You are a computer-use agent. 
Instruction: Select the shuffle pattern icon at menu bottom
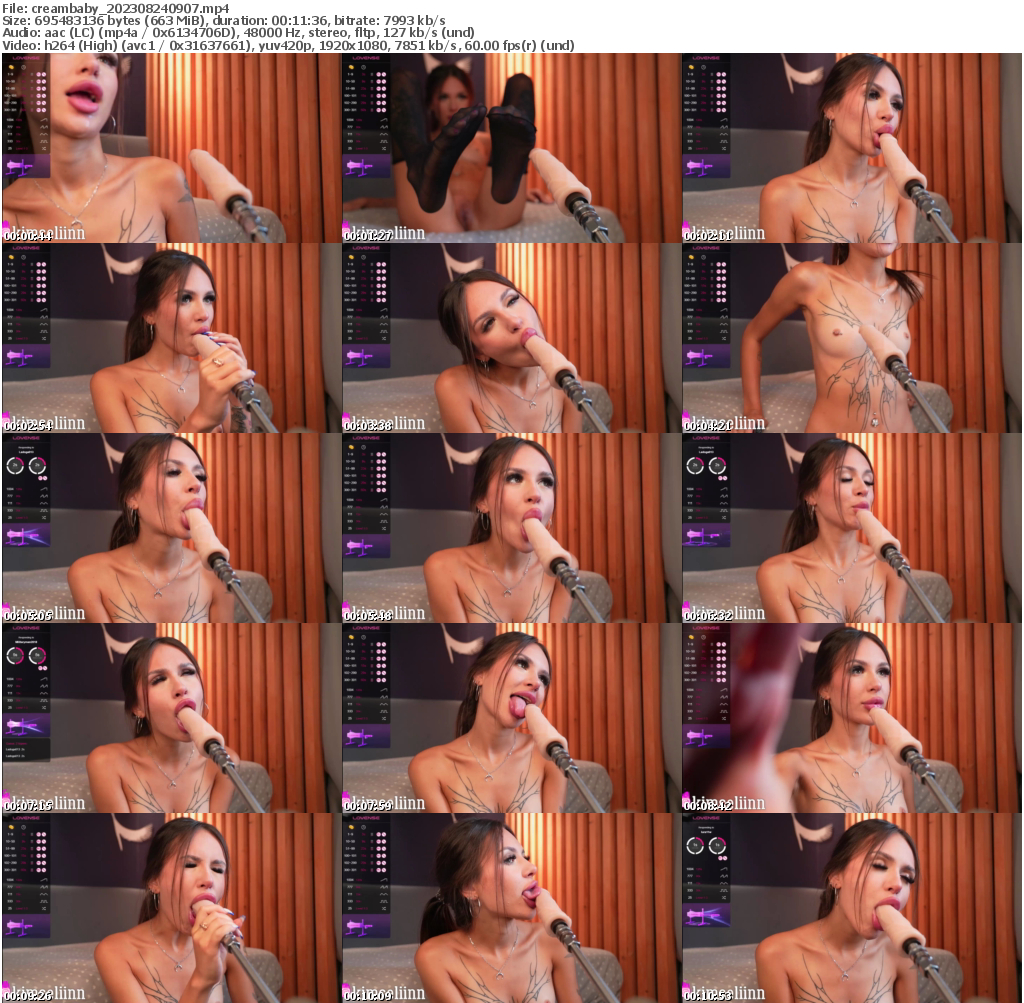(44, 148)
